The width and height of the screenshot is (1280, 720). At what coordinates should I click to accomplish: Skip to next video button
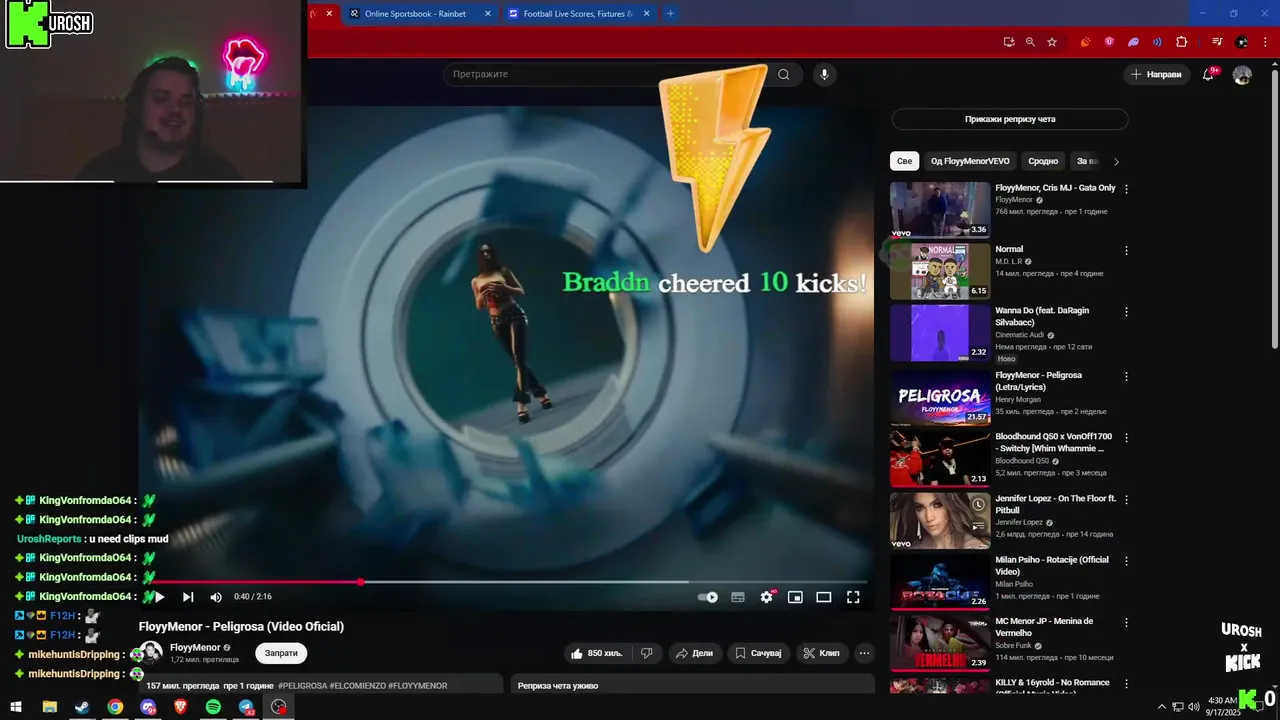[x=188, y=597]
